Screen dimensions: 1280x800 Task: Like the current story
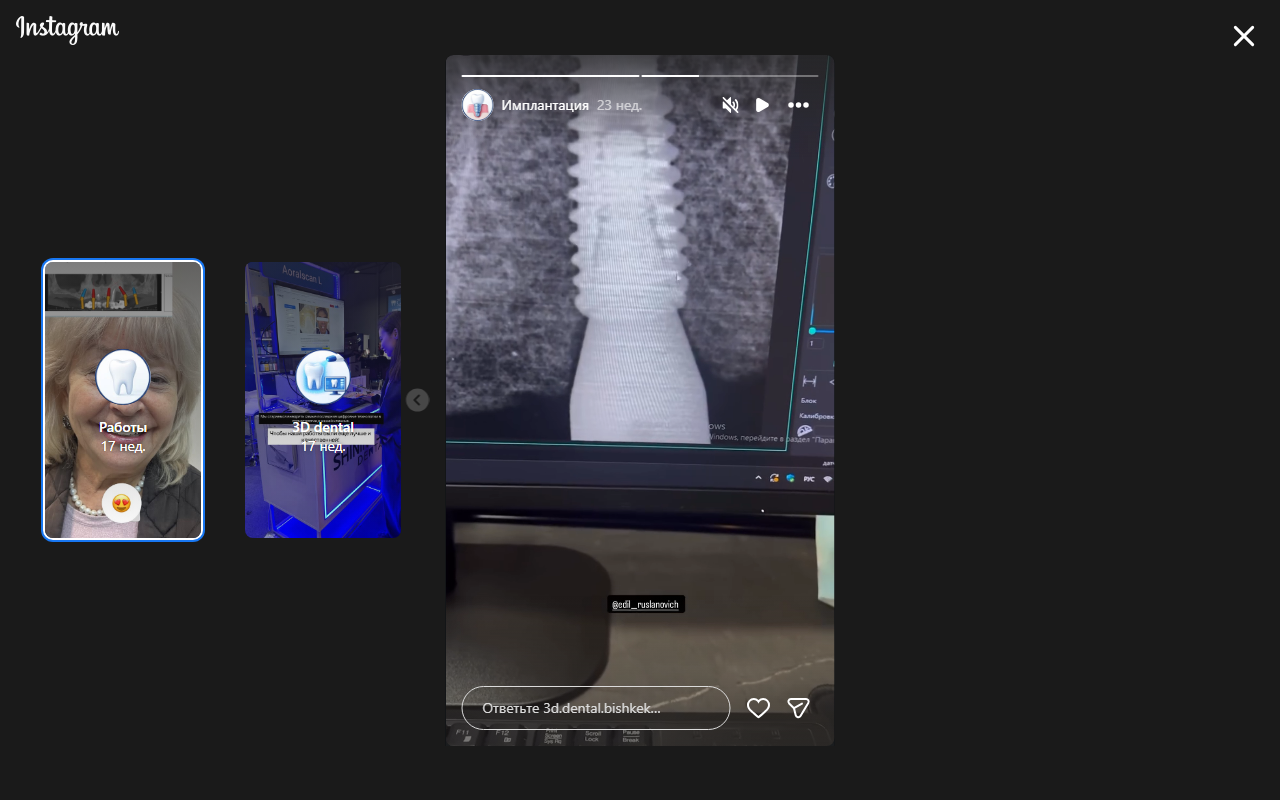click(758, 707)
